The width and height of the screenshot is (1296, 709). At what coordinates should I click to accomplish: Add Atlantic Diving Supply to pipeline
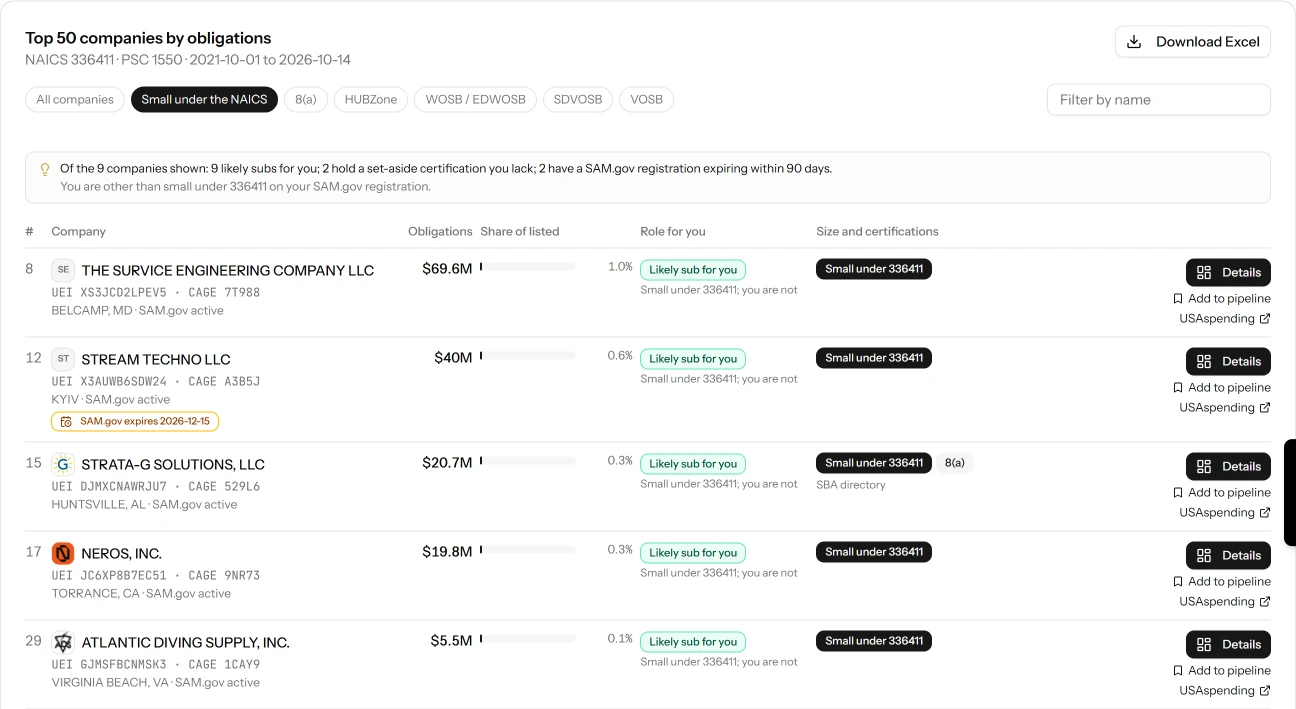pos(1222,671)
